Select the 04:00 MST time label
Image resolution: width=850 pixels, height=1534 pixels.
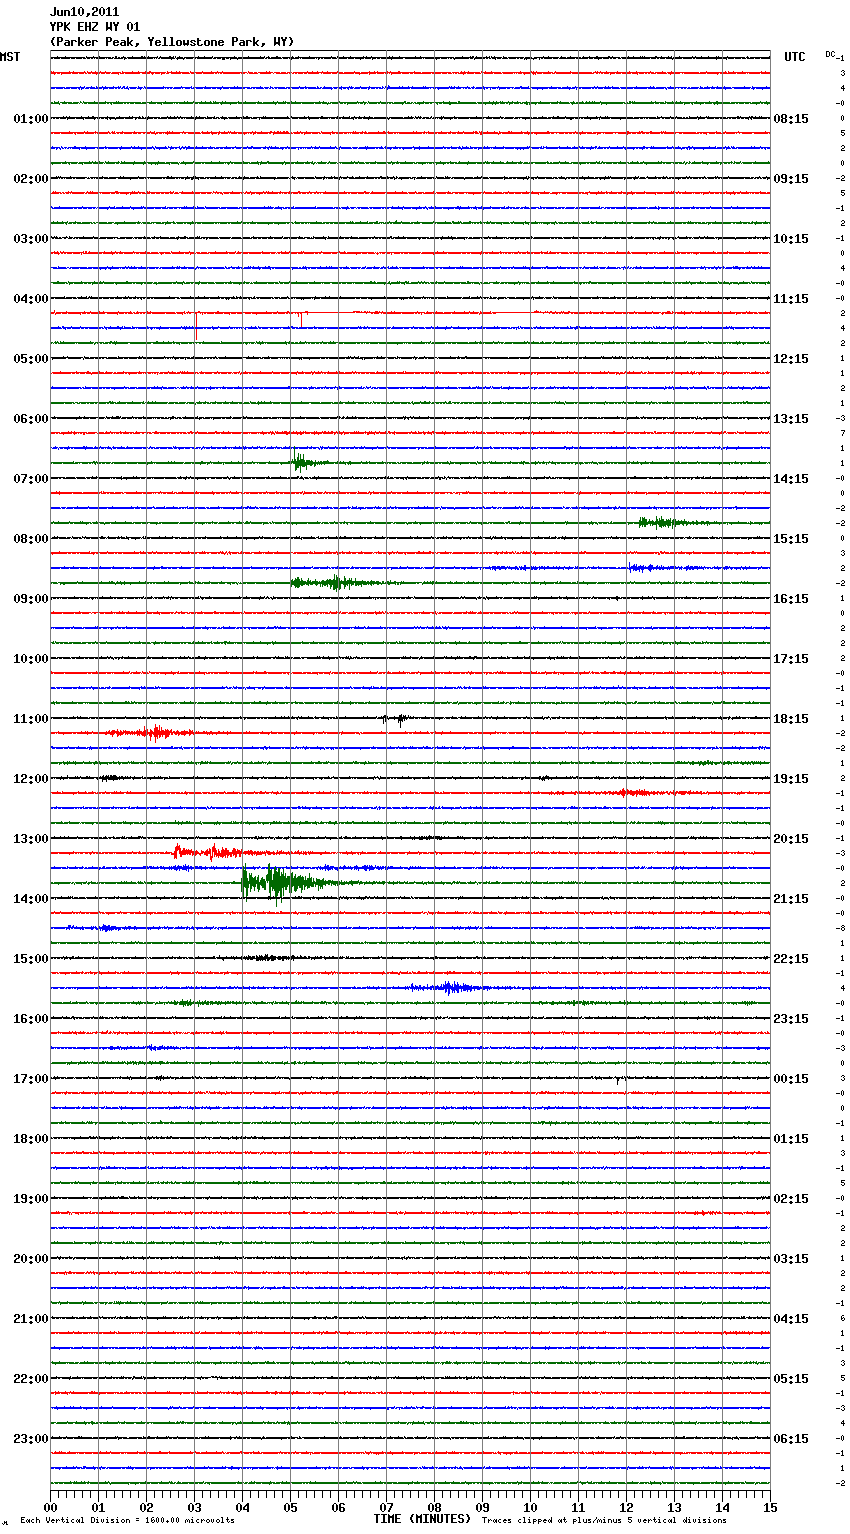31,299
